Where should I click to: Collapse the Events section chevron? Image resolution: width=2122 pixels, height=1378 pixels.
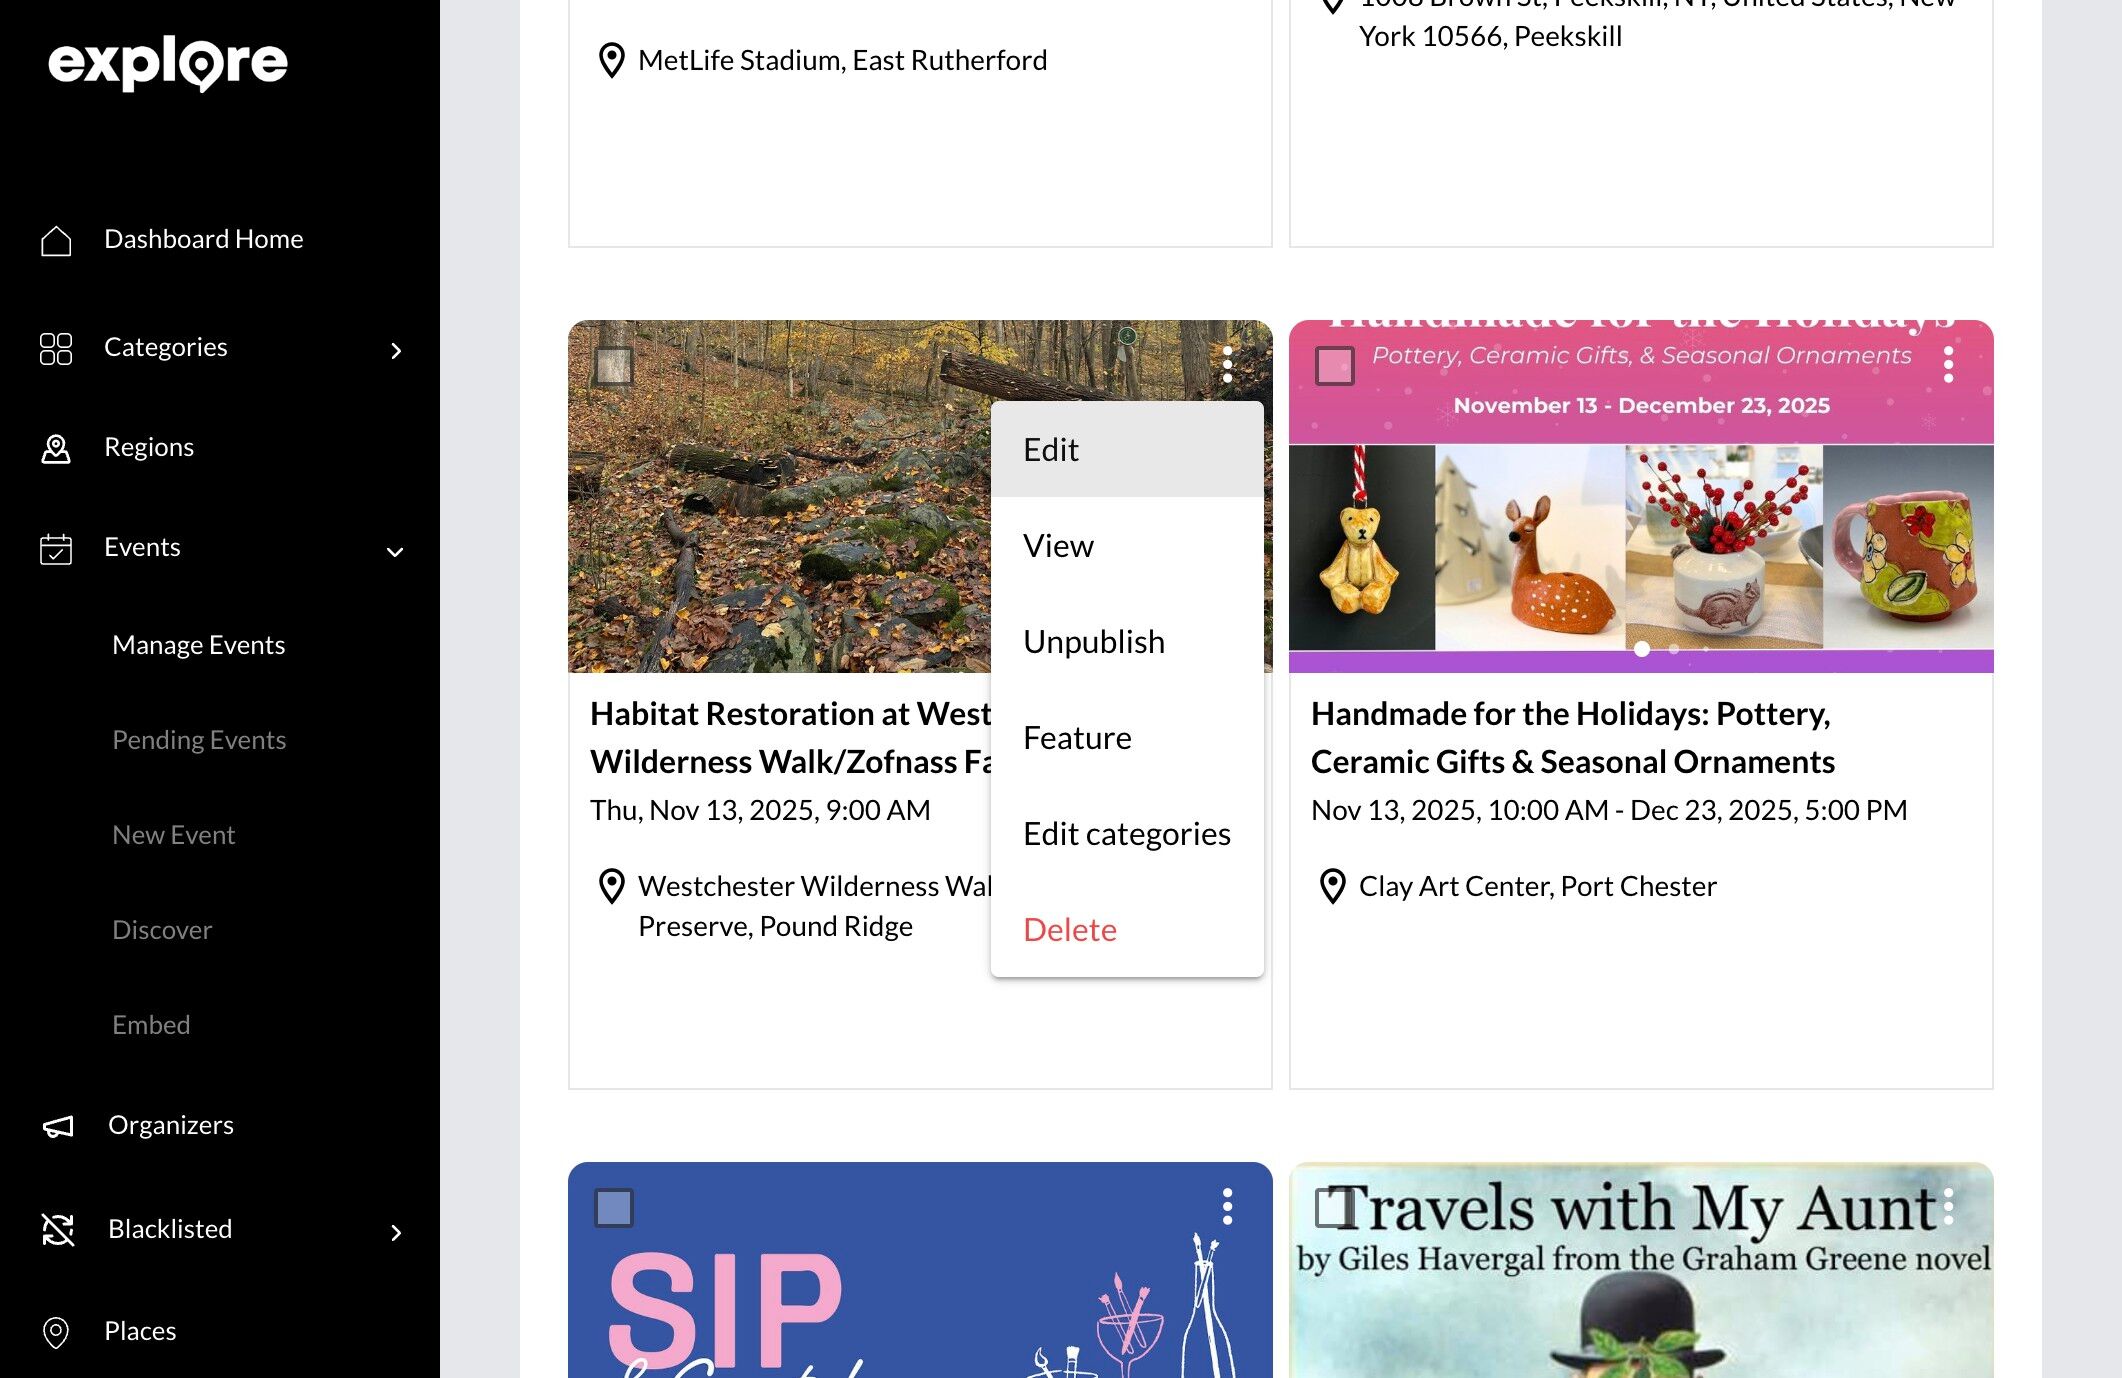point(395,551)
